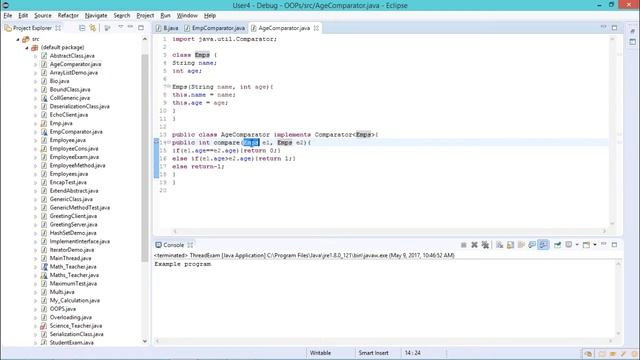The height and width of the screenshot is (360, 640).
Task: Click the Pin Console icon
Action: (557, 245)
